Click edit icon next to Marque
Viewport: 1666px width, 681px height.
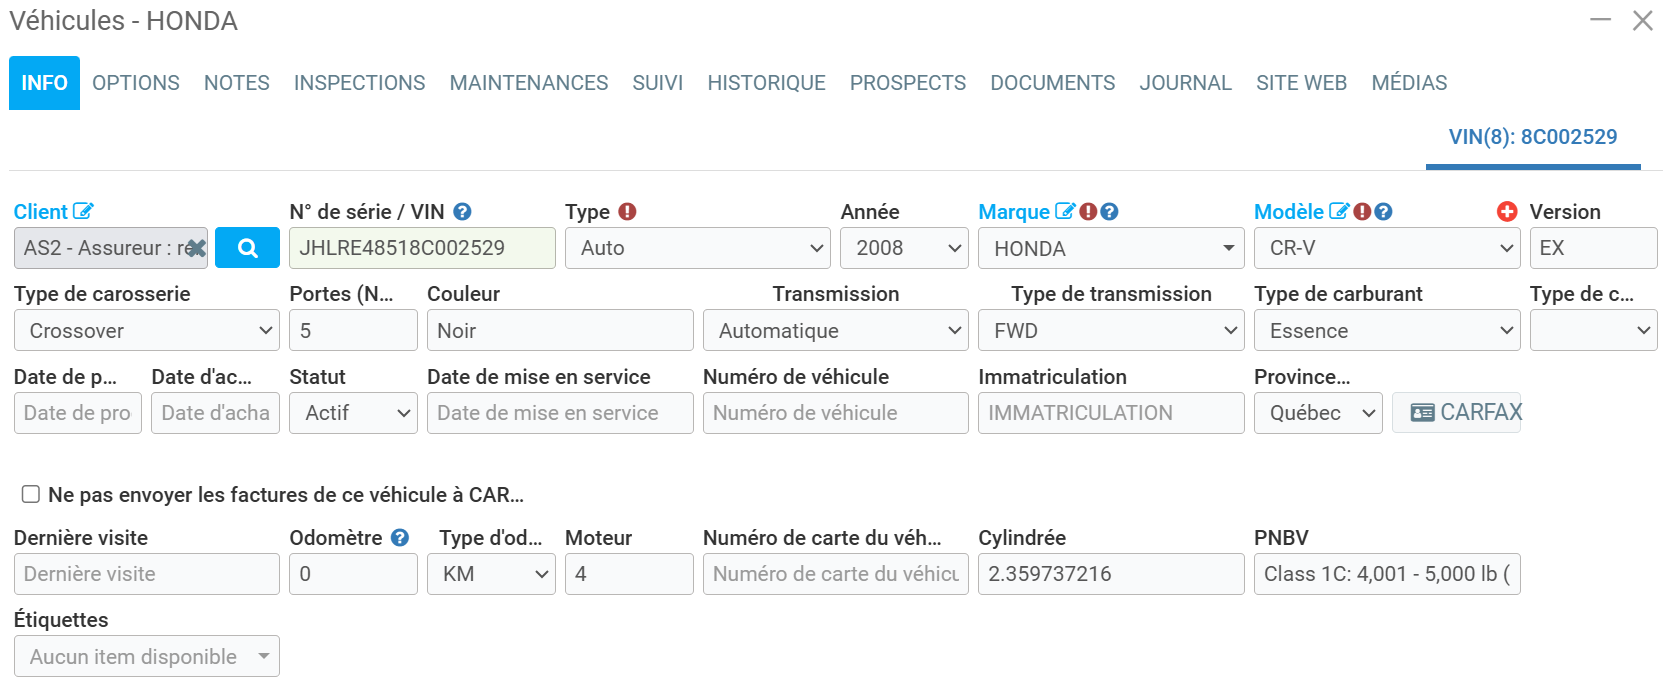[x=1065, y=211]
